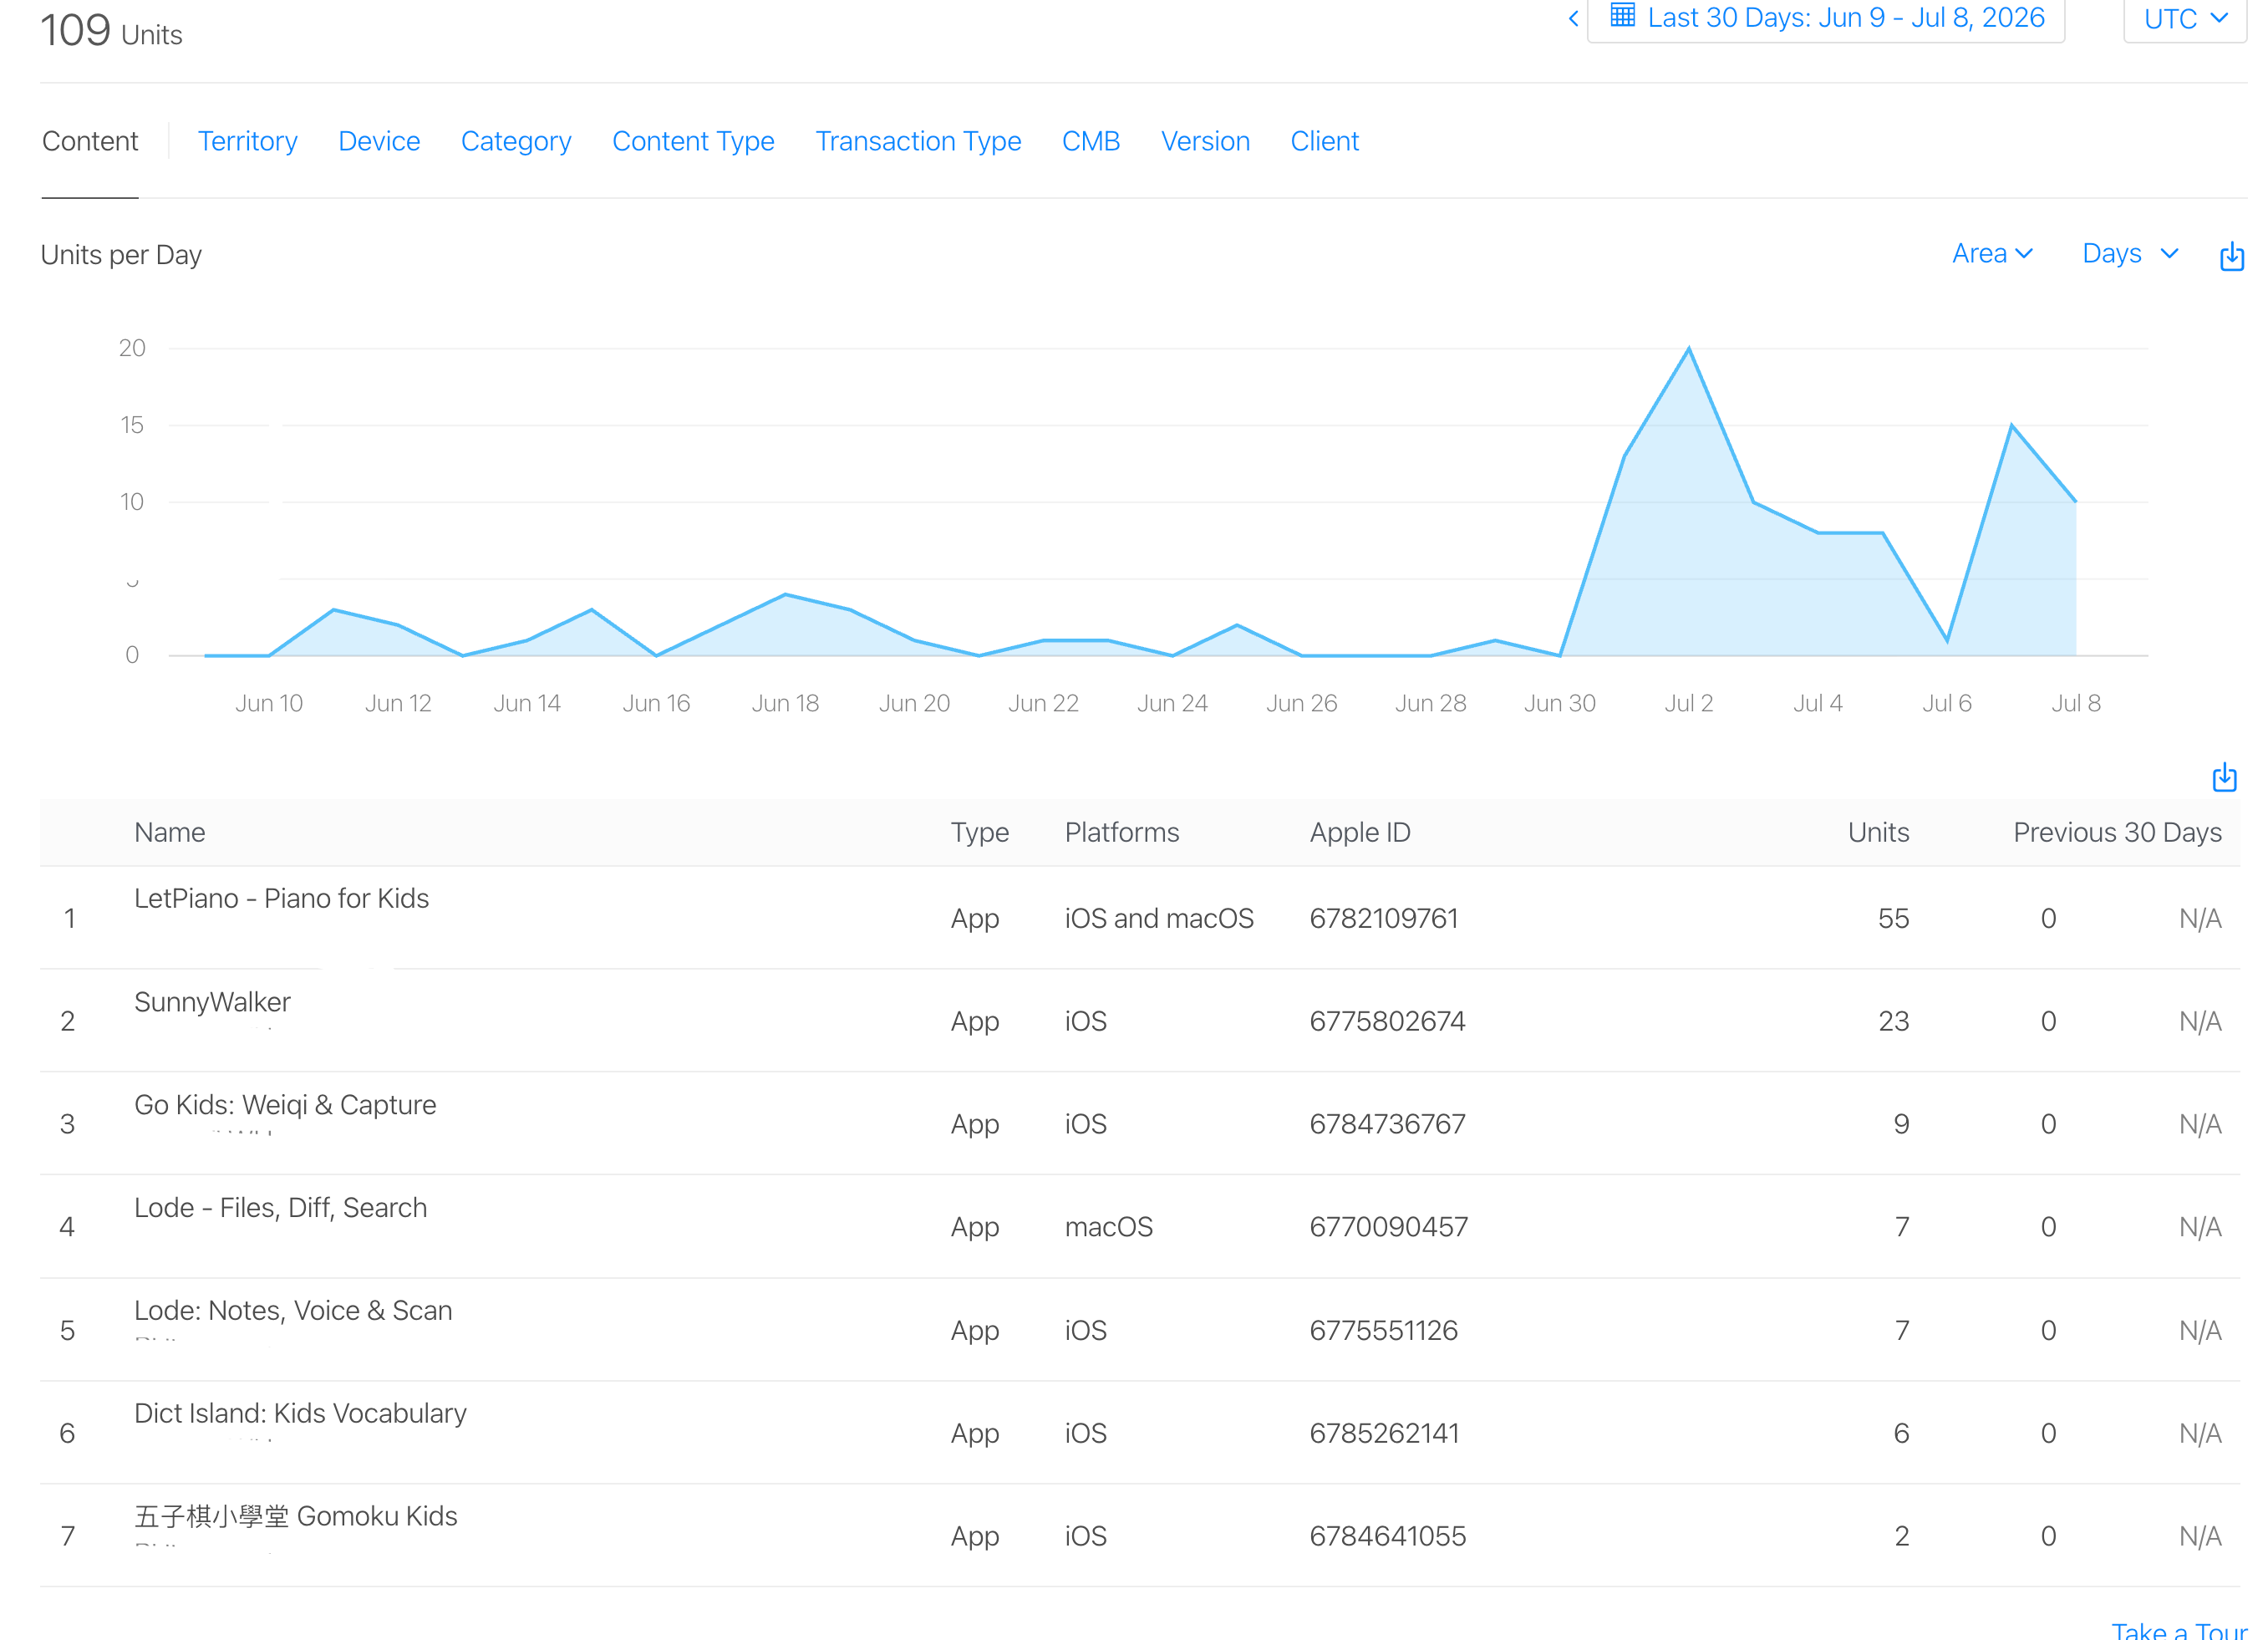Image resolution: width=2268 pixels, height=1640 pixels.
Task: Click Apple ID 6775551126
Action: (x=1384, y=1330)
